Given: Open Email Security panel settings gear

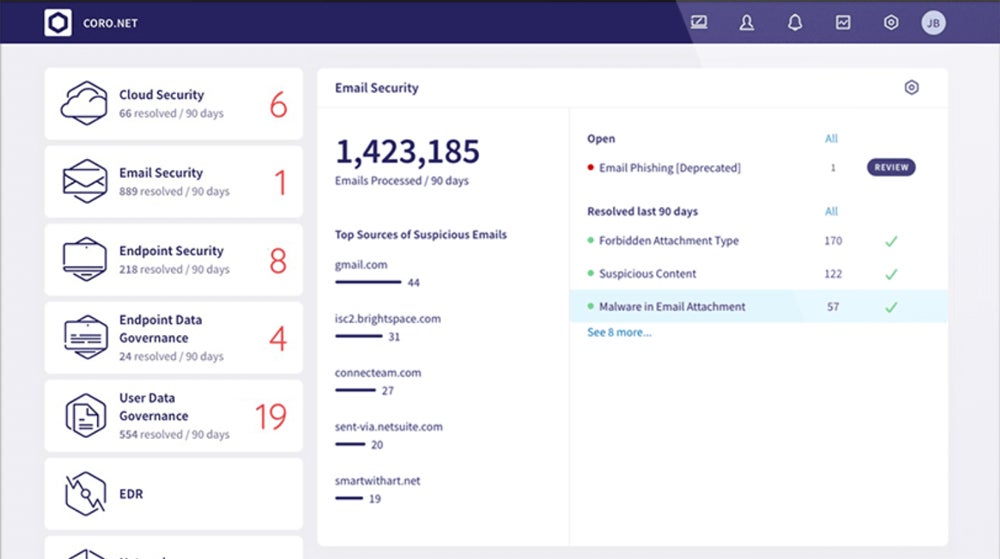Looking at the screenshot, I should pos(911,88).
